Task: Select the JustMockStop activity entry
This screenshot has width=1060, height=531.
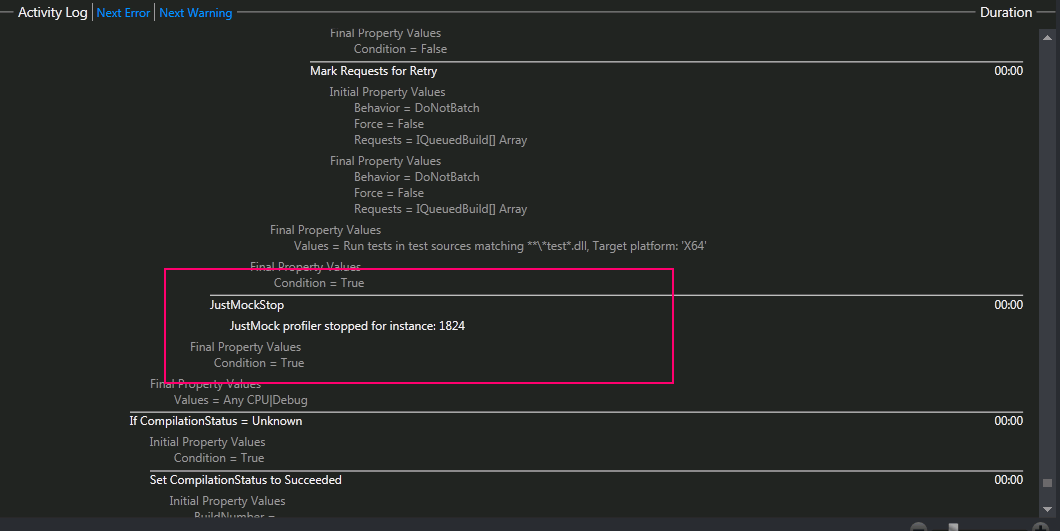Action: point(246,305)
